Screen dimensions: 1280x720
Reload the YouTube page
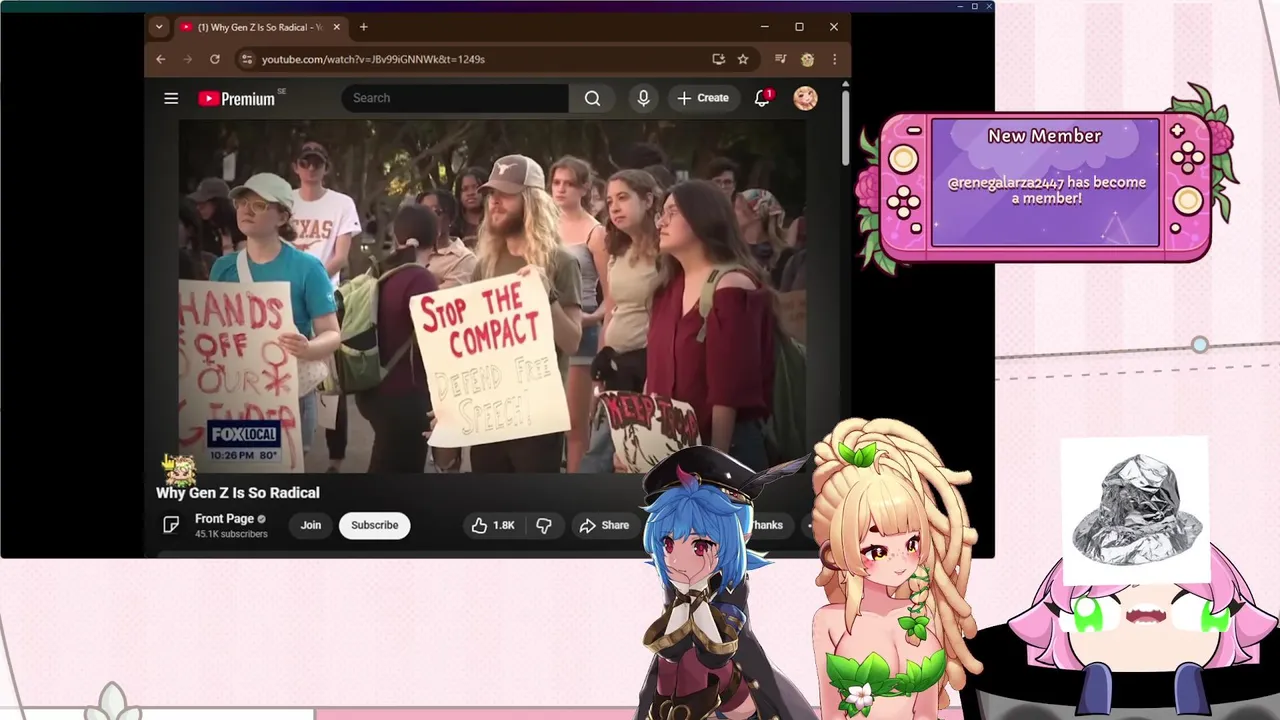pos(214,59)
